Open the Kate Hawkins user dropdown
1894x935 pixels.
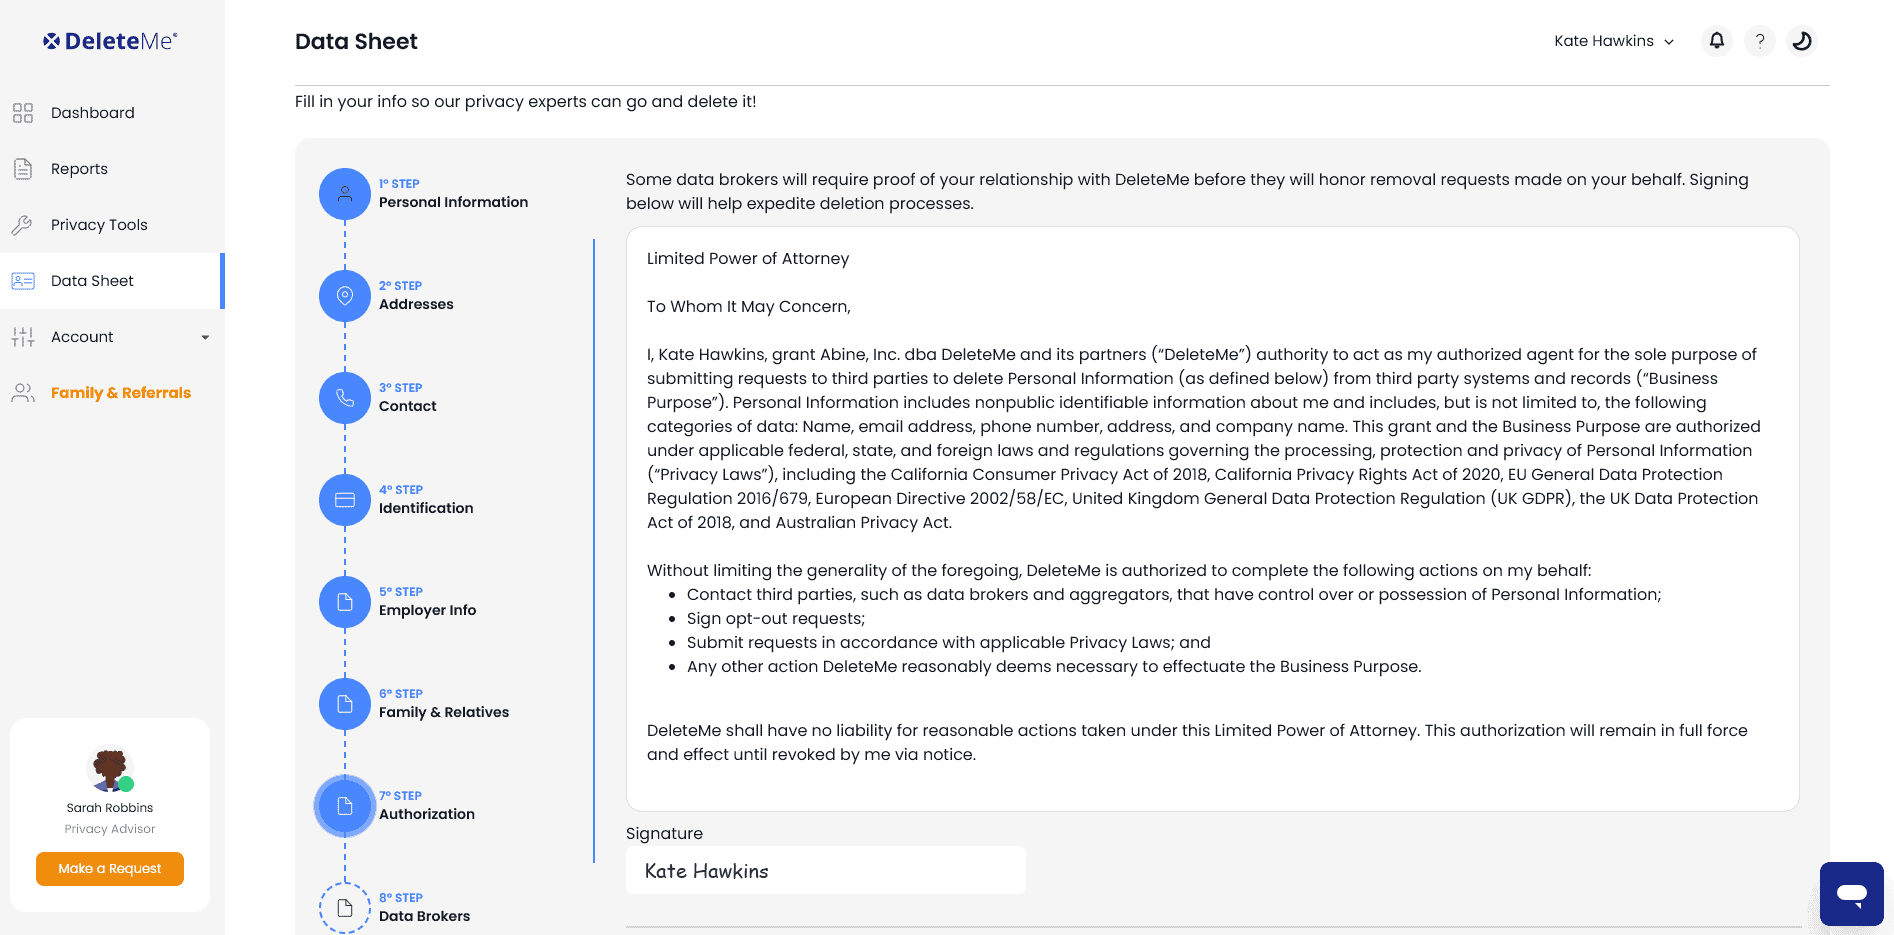click(1613, 41)
